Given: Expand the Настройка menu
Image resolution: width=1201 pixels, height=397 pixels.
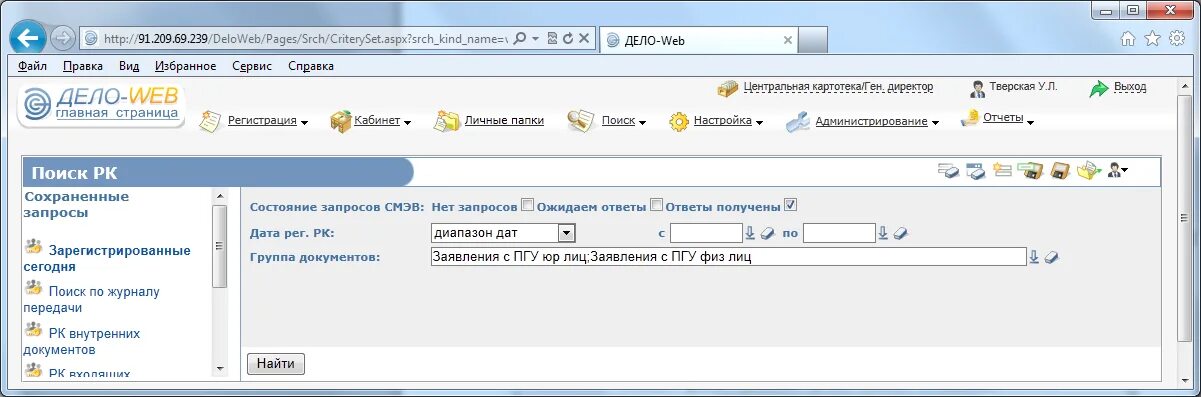Looking at the screenshot, I should (x=760, y=123).
